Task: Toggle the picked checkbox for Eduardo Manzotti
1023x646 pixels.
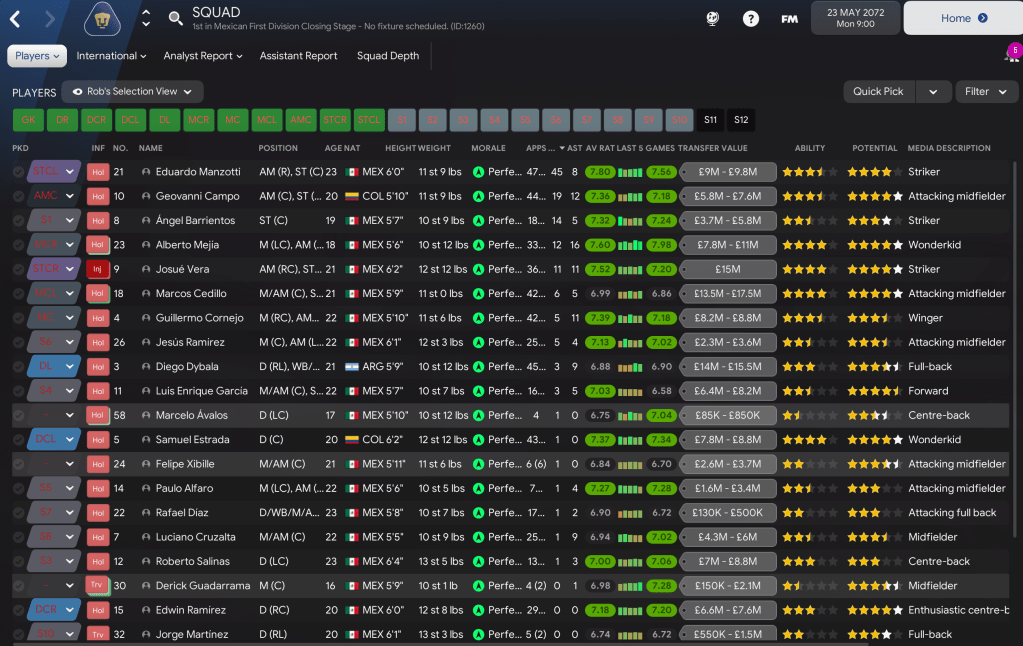Action: point(19,172)
